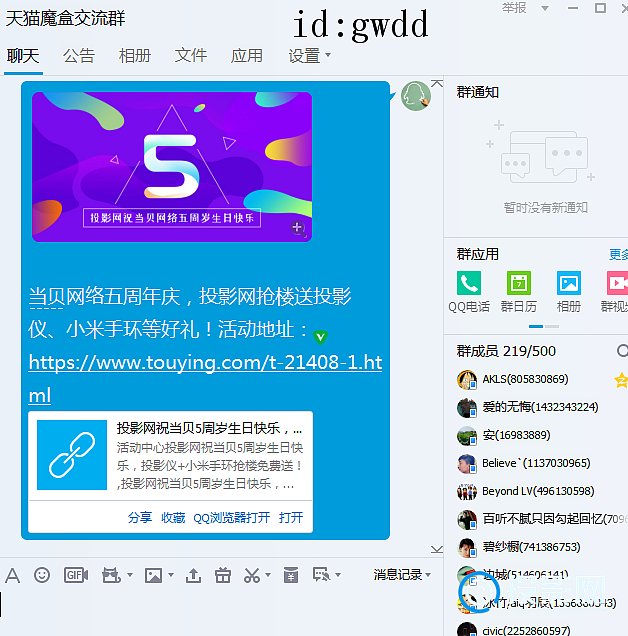The image size is (628, 636).
Task: Open the 相册 group app icon
Action: 569,283
